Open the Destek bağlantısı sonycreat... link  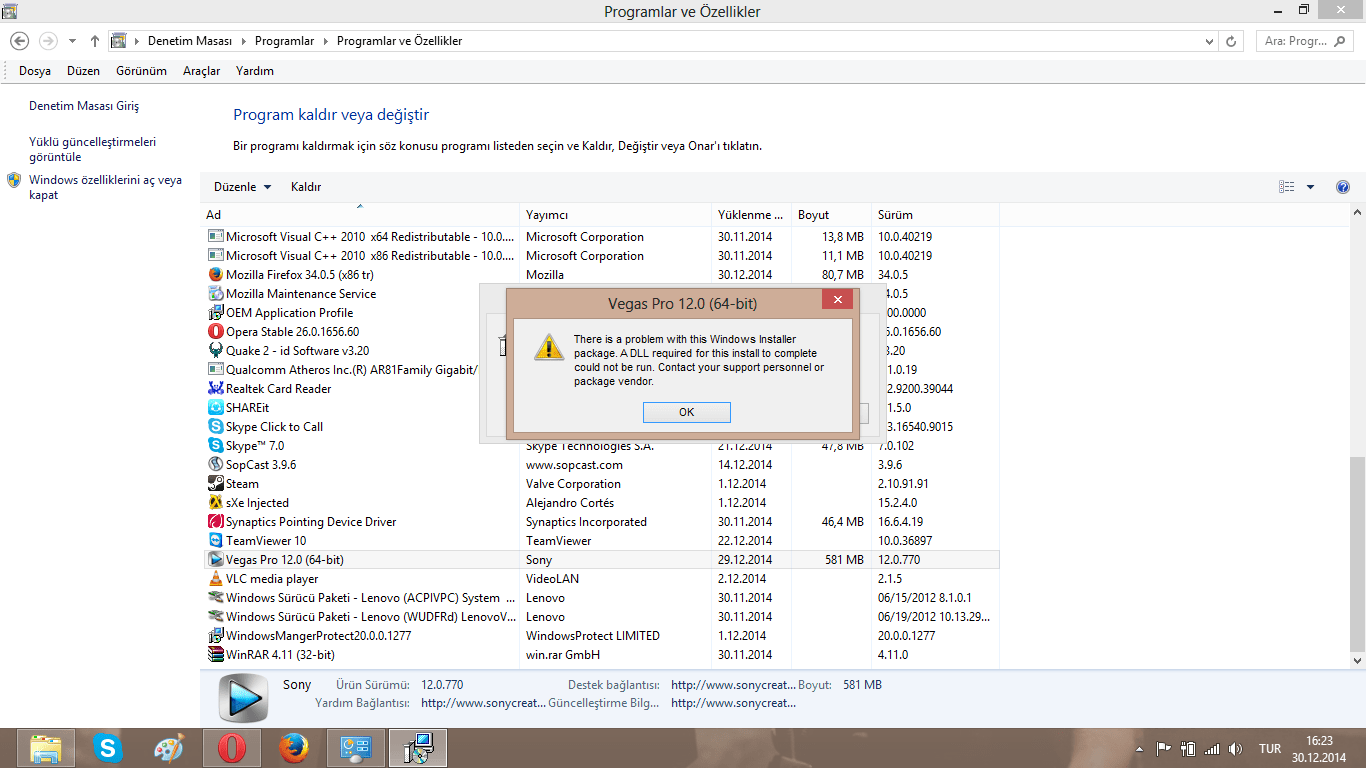734,685
